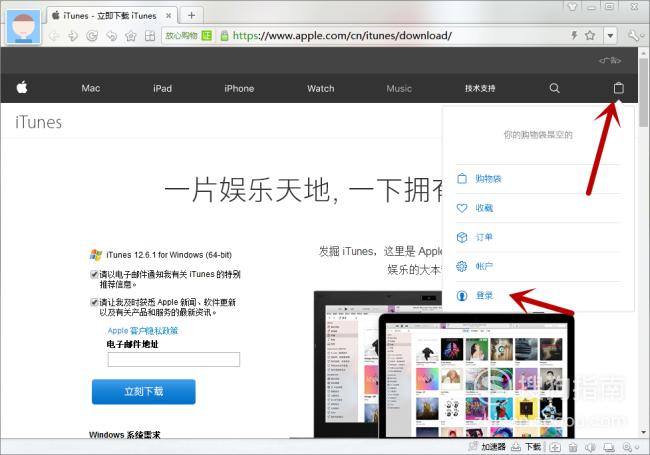Click the browser skin shirt icon
Screen dimensions: 650x455
click(x=572, y=6)
